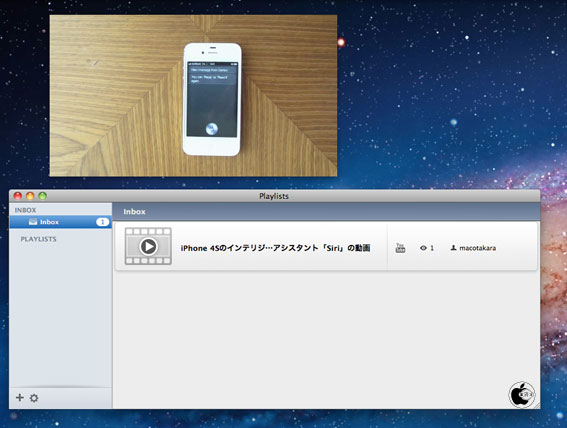Click the PLAYLISTS section header
This screenshot has height=428, width=567.
point(38,239)
